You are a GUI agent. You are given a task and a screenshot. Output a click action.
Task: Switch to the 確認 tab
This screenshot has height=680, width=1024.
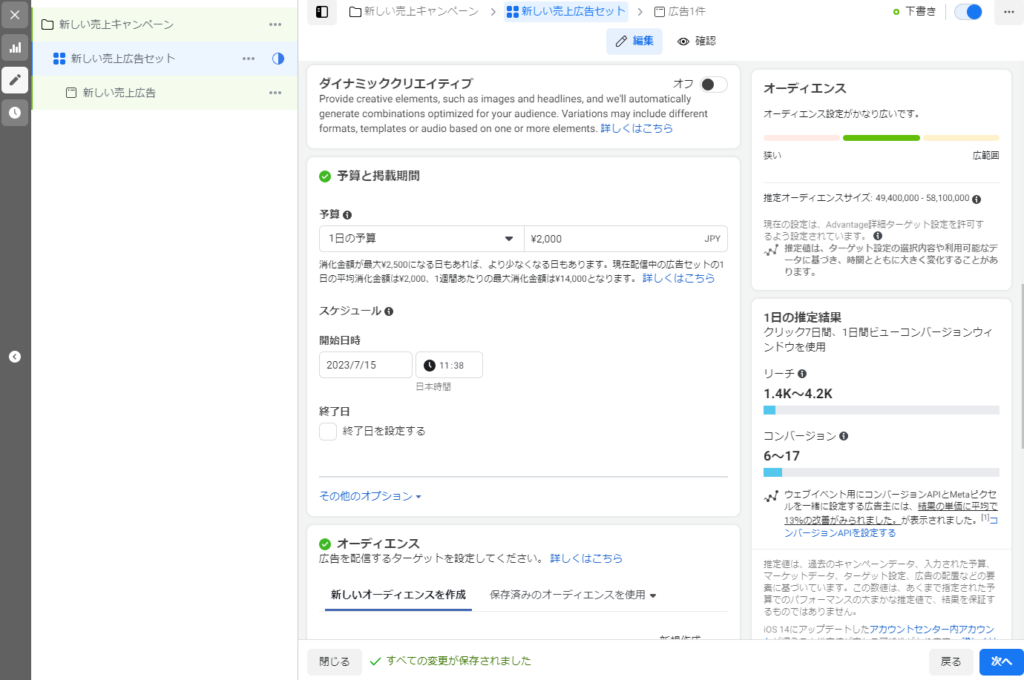(x=696, y=41)
